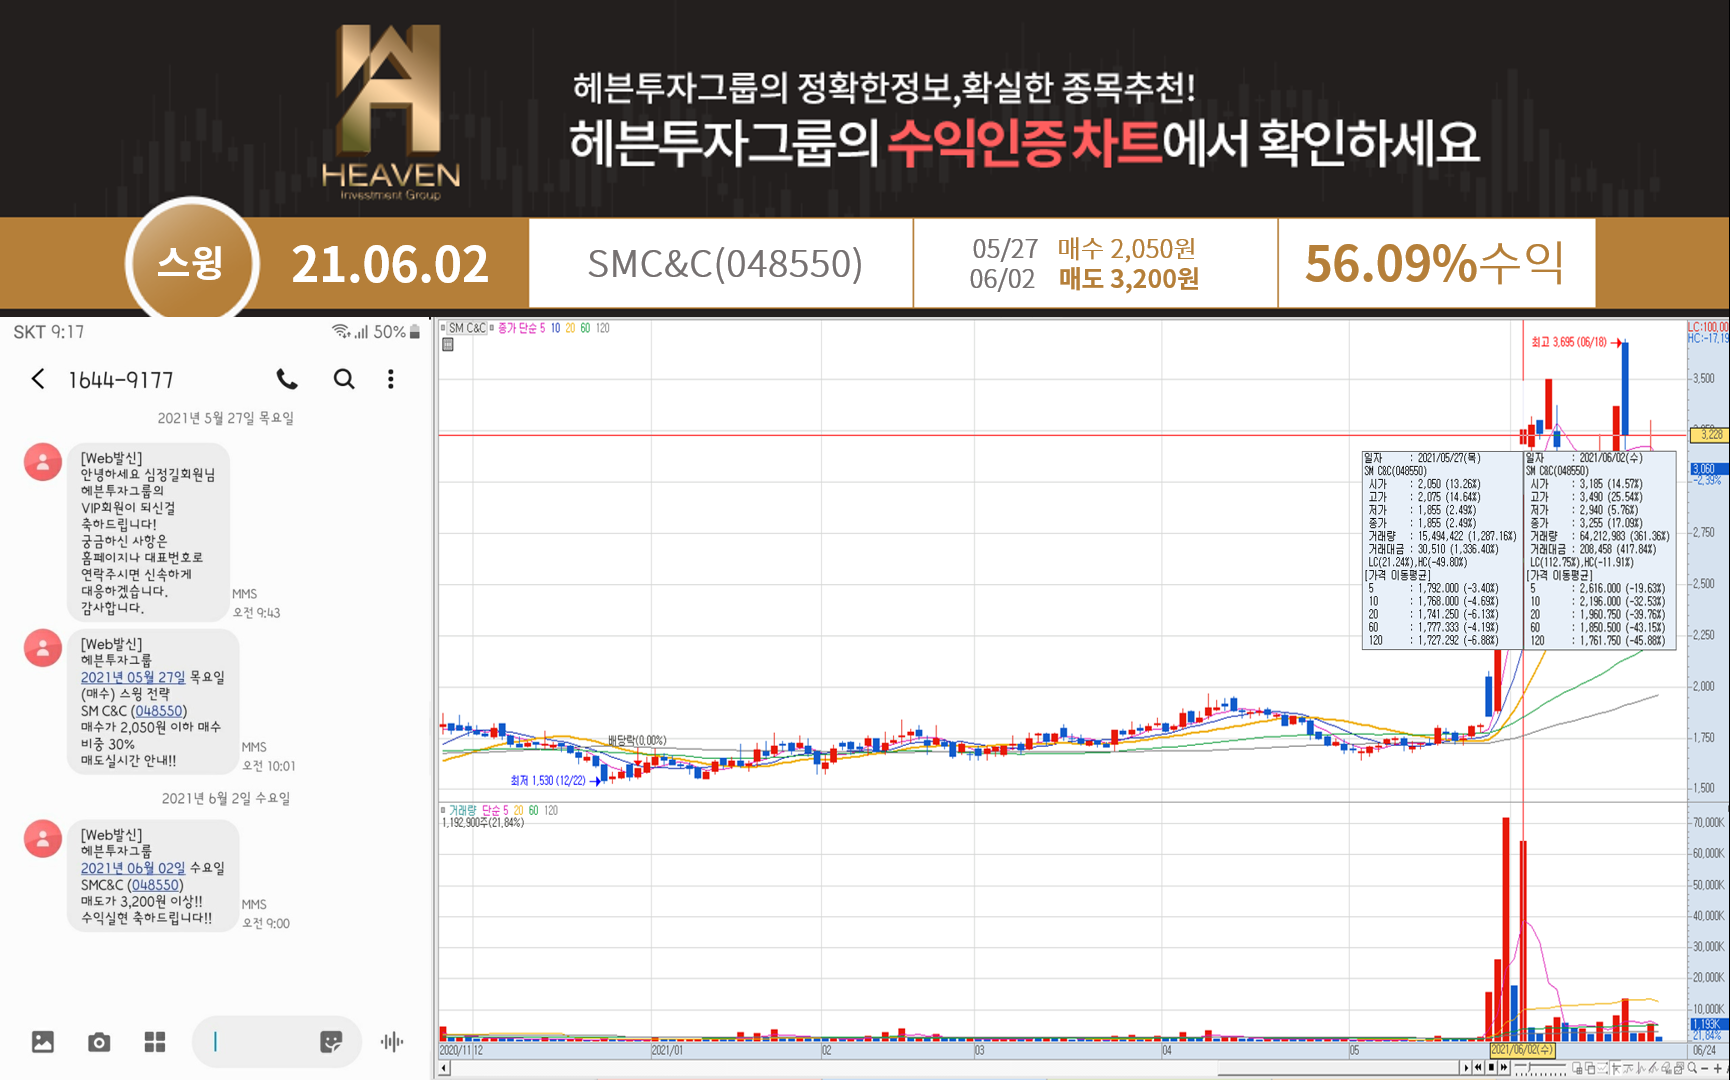Click the gray 120 price moving average label

click(x=603, y=328)
